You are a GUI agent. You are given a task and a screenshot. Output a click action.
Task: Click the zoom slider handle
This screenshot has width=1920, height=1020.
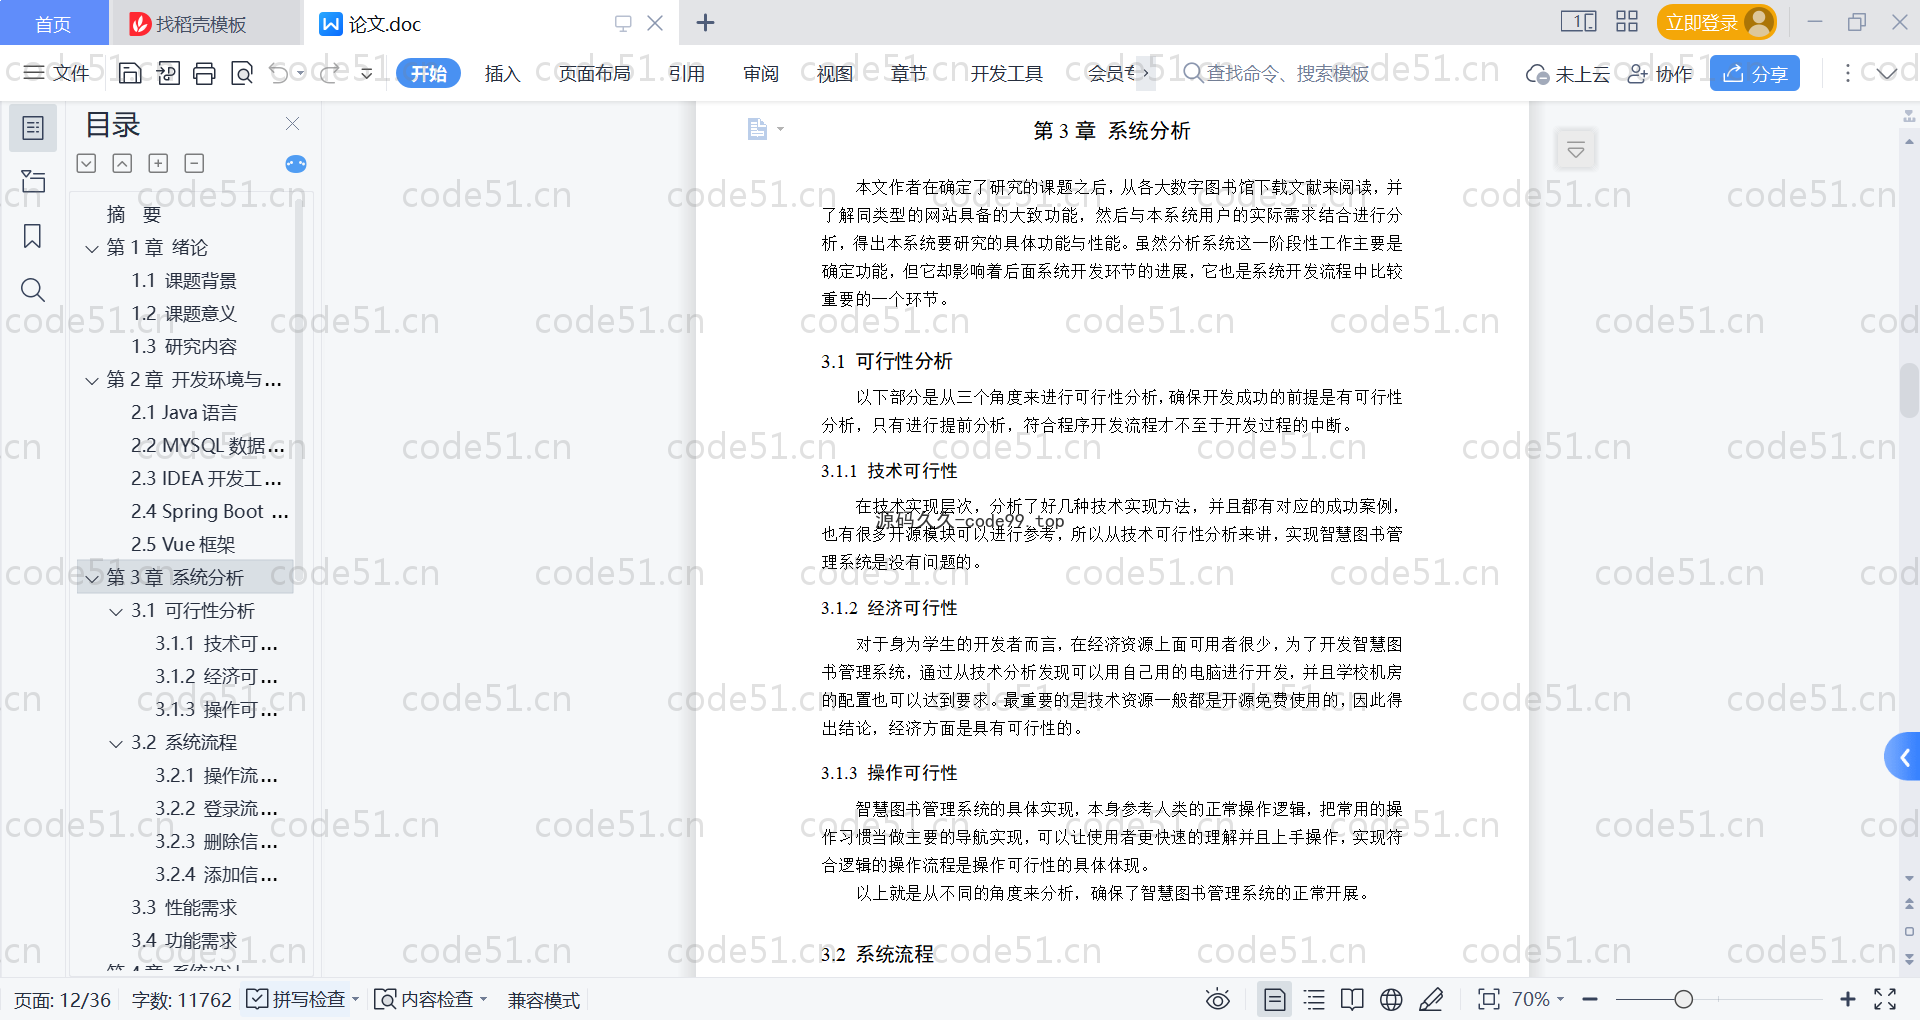pos(1684,999)
